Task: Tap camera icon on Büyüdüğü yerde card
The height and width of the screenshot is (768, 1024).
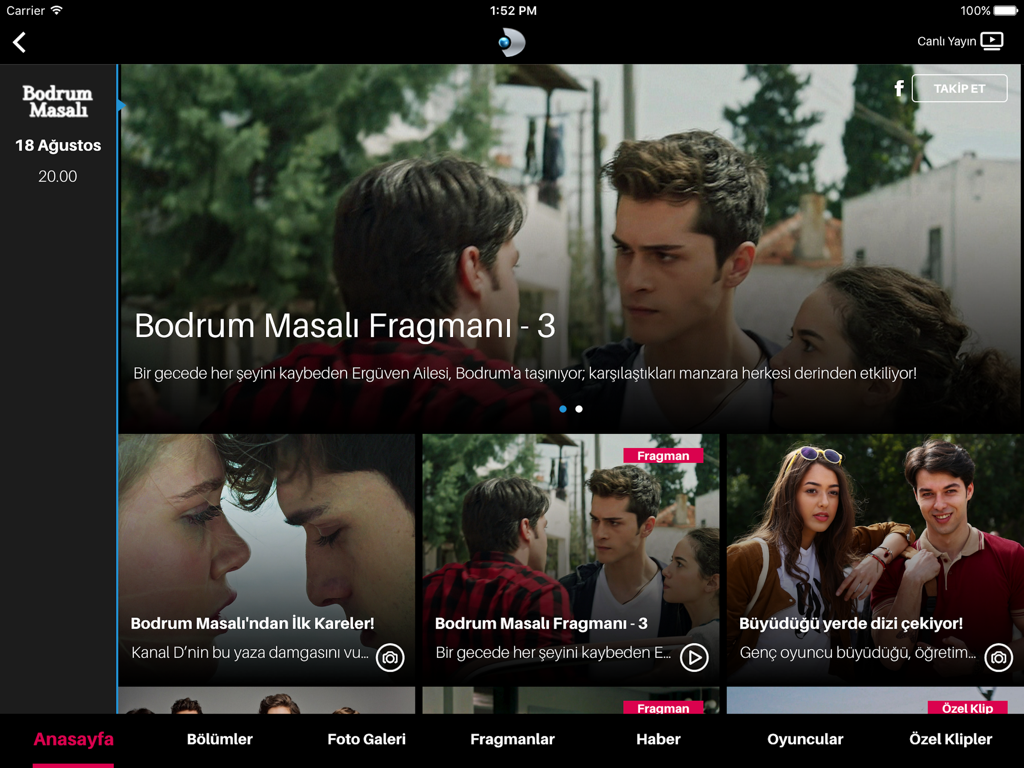Action: 998,657
